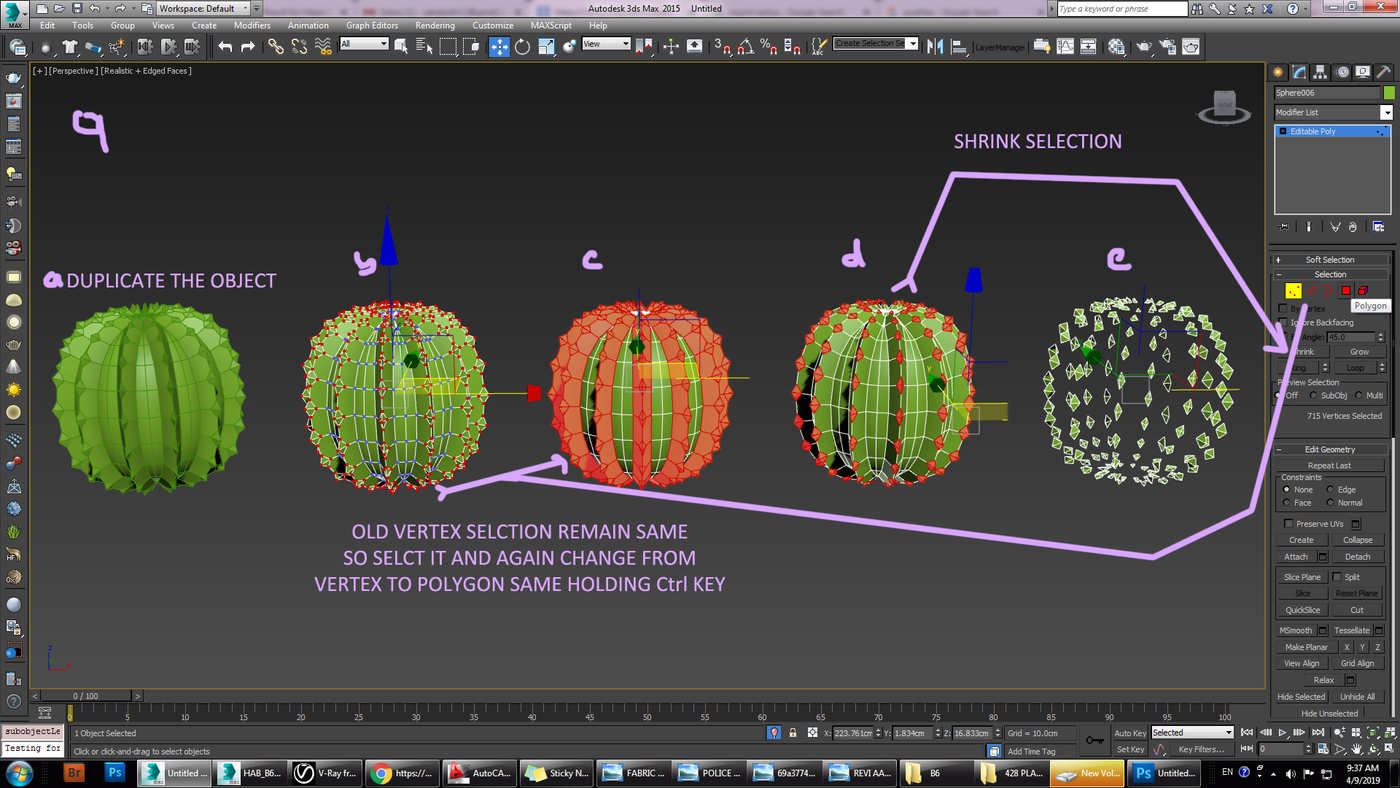Screen dimensions: 1400x788
Task: Open the selection filter All dropdown
Action: pyautogui.click(x=364, y=44)
